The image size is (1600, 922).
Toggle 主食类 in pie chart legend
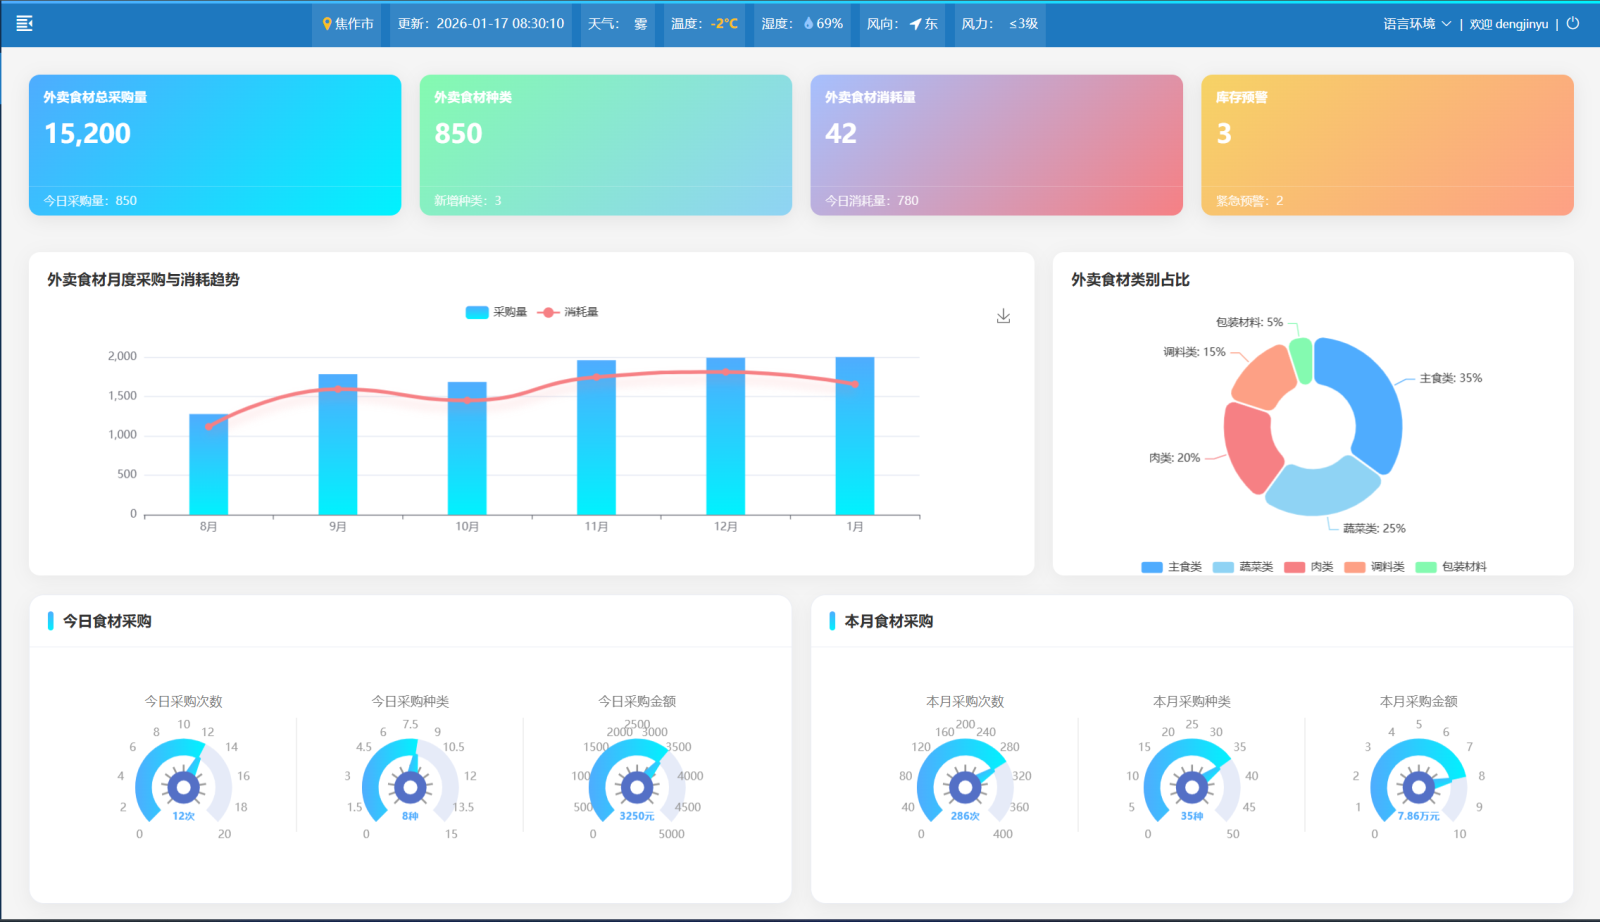click(x=1172, y=567)
